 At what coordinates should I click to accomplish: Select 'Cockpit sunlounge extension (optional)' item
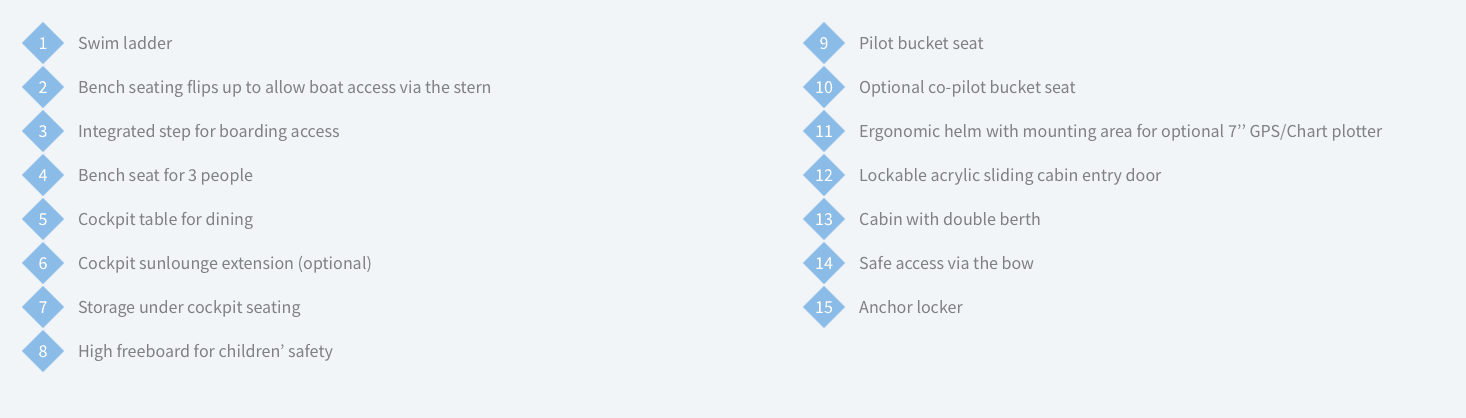(x=225, y=263)
